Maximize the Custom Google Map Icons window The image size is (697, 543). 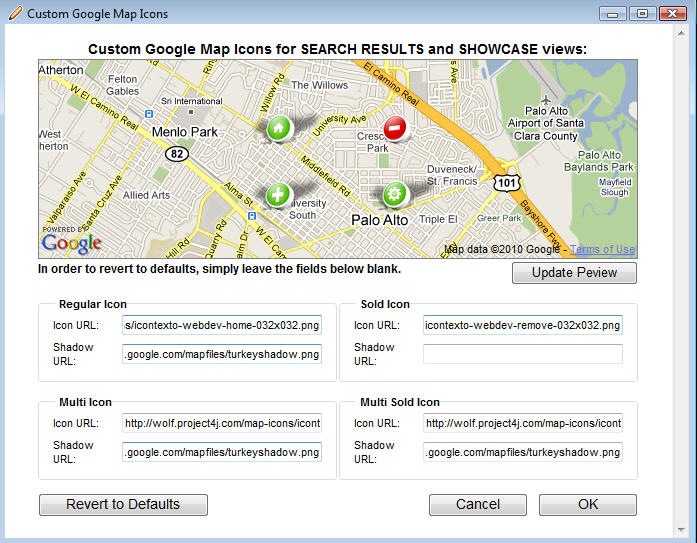642,14
